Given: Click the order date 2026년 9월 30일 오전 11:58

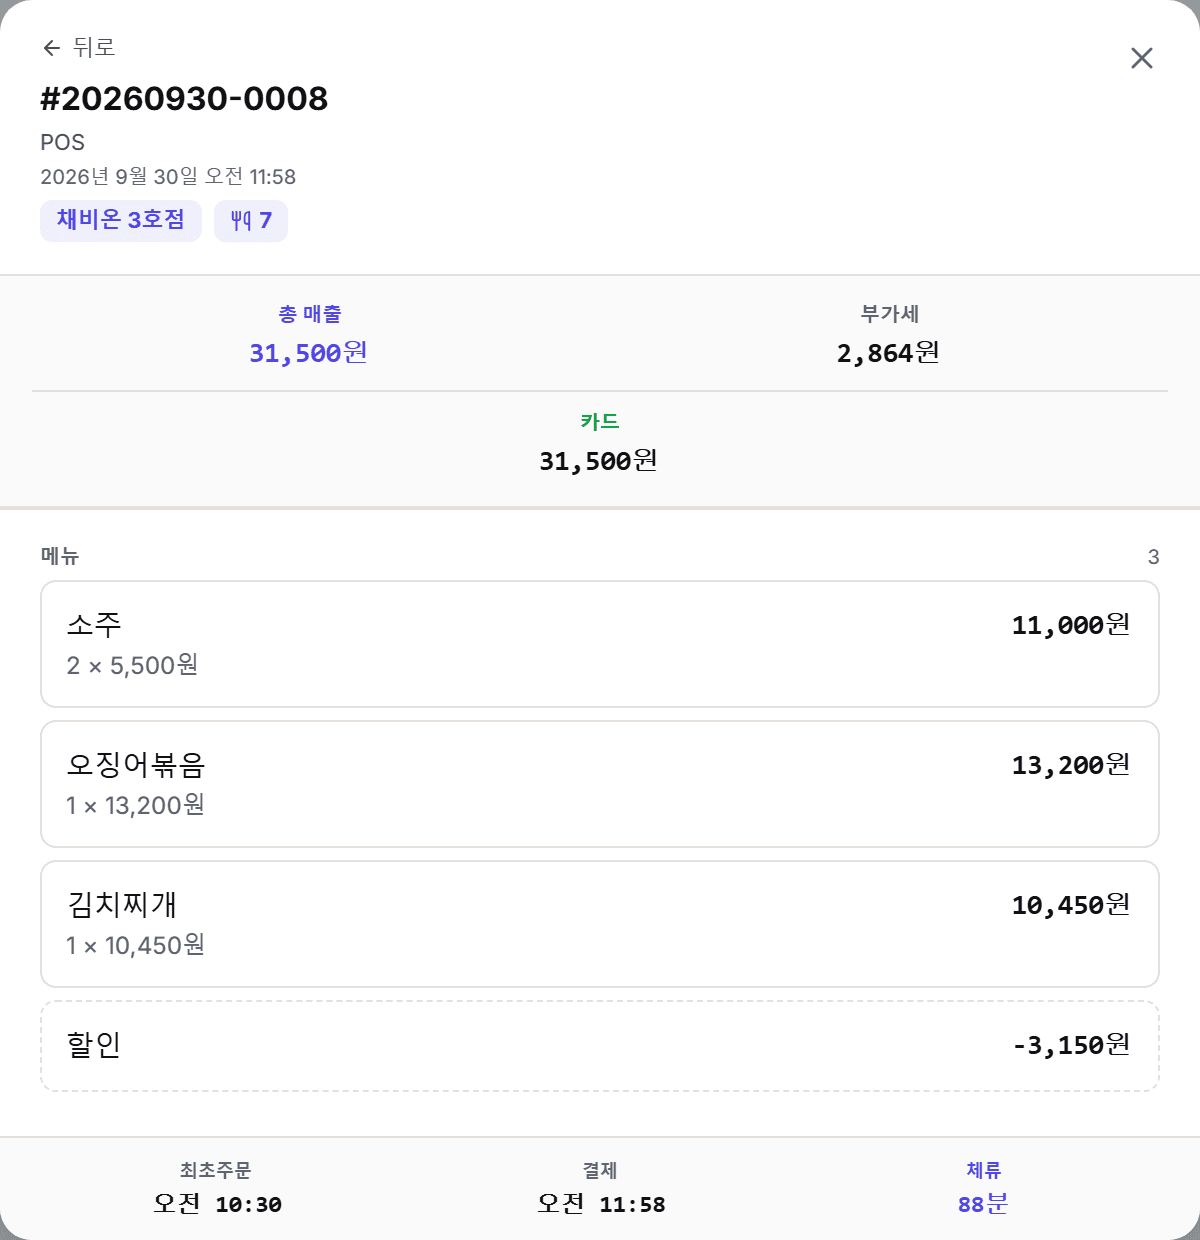Looking at the screenshot, I should 168,177.
